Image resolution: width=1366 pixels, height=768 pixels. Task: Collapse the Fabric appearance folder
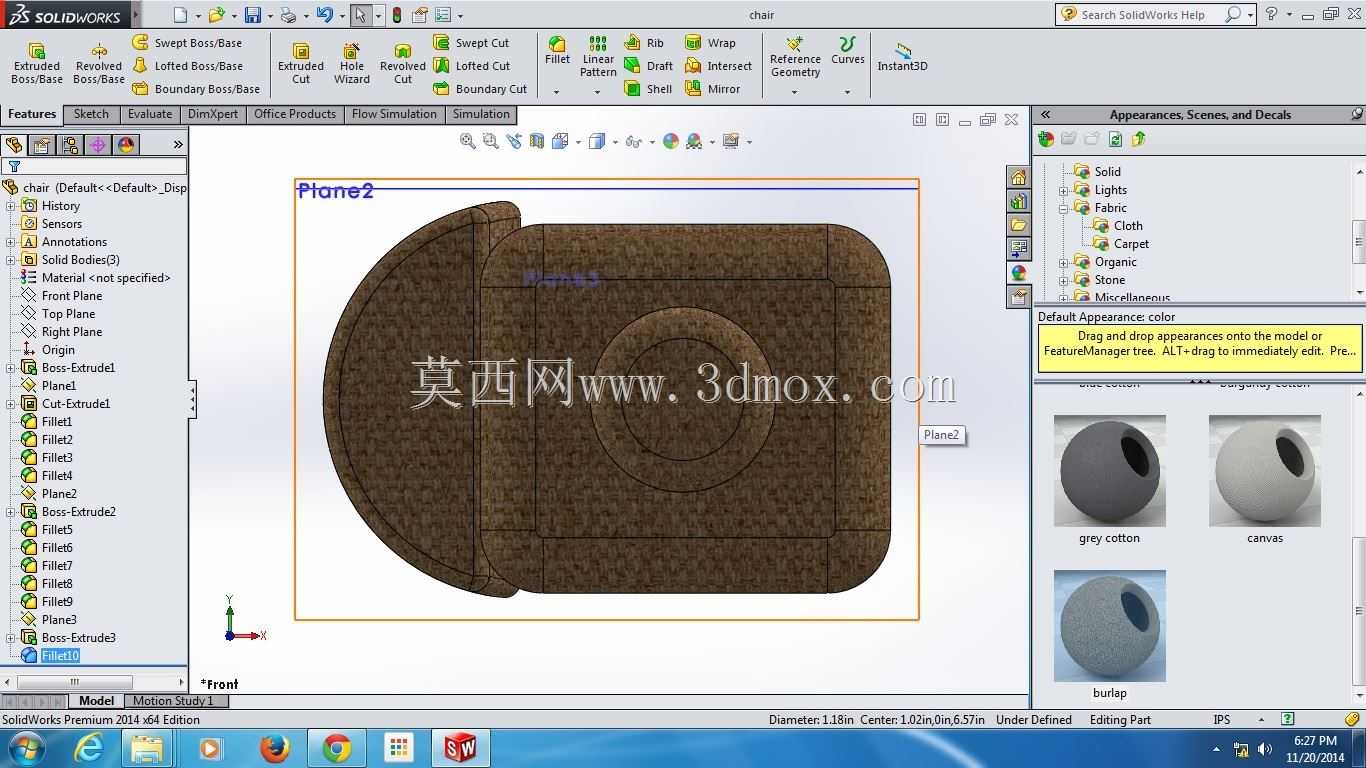(1064, 208)
